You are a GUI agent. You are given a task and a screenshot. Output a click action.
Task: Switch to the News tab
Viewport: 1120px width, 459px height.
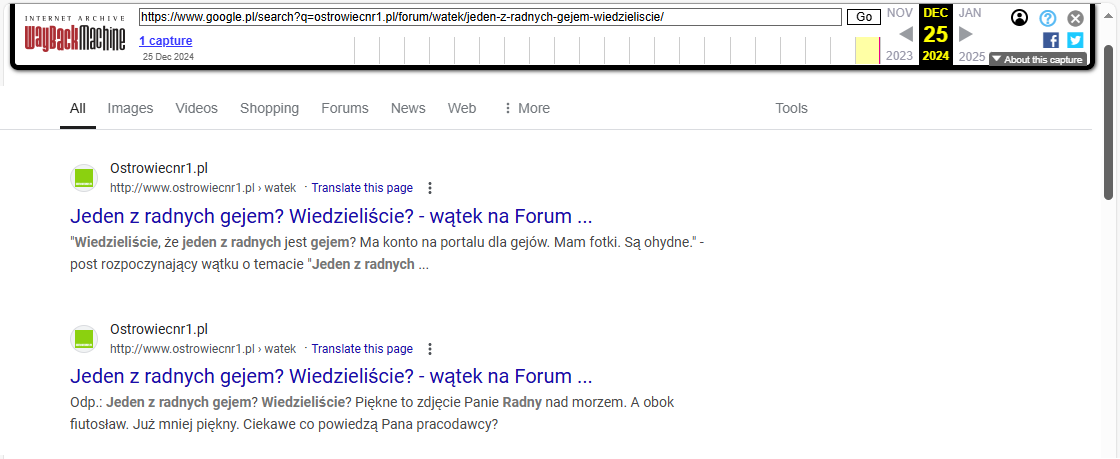(x=408, y=108)
